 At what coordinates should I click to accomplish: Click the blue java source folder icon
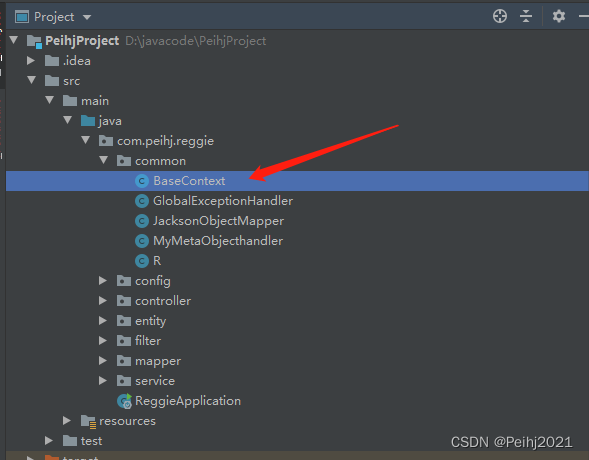pos(88,121)
